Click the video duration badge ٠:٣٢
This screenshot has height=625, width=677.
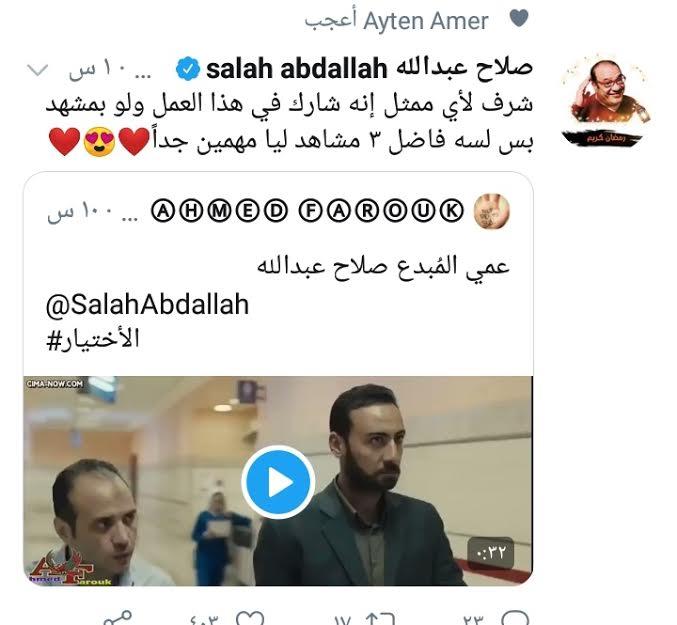(x=491, y=552)
